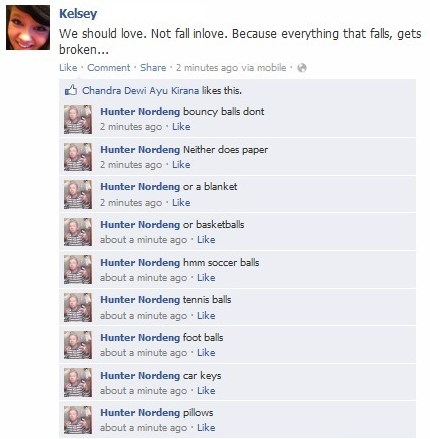The image size is (430, 439).
Task: Like the 'hmm soccer balls' comment
Action: pyautogui.click(x=206, y=278)
